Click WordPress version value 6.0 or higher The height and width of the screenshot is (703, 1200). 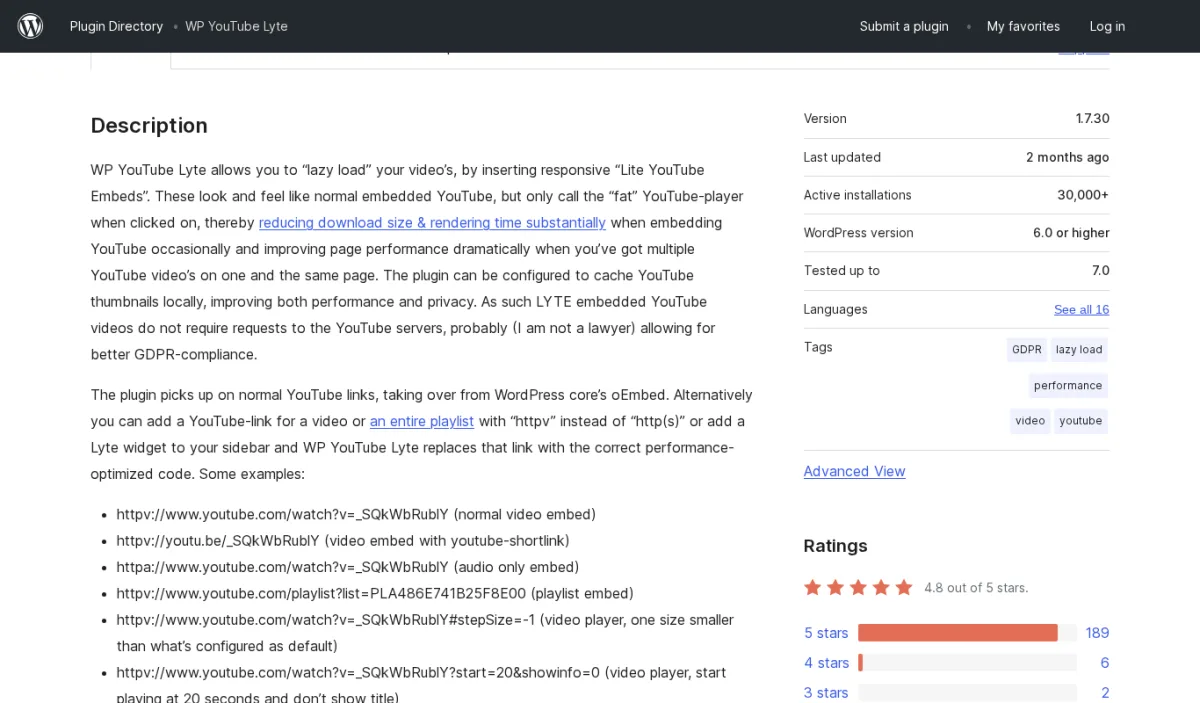click(x=1071, y=233)
